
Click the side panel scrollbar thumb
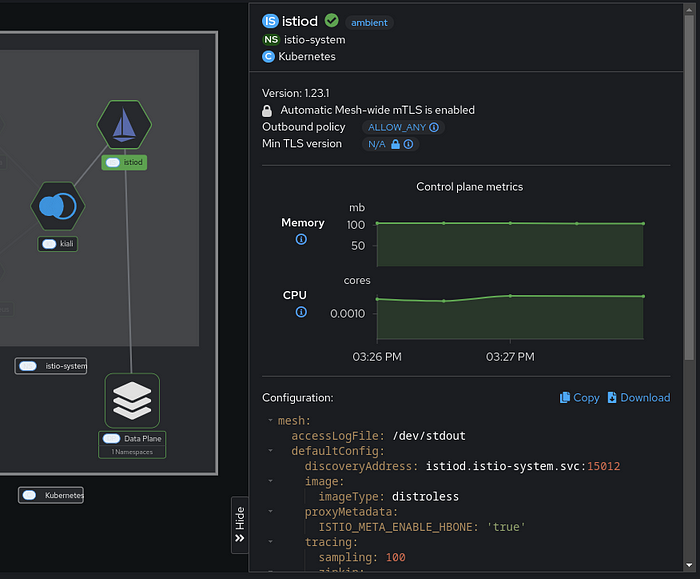(689, 187)
